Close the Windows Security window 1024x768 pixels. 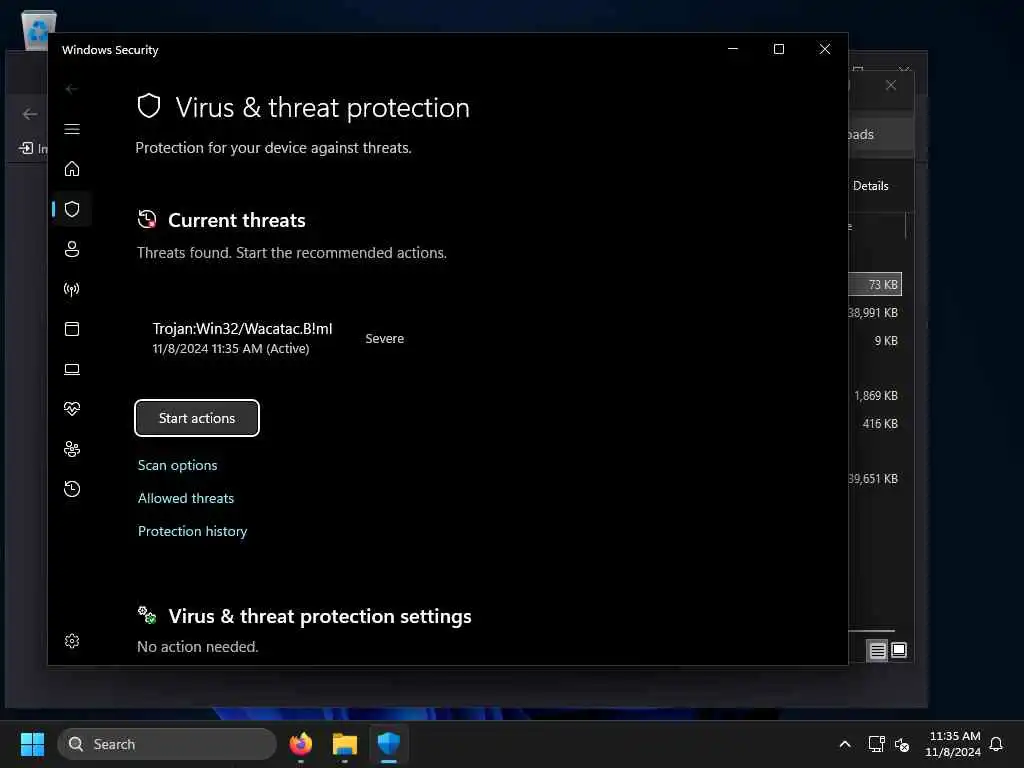[x=825, y=49]
